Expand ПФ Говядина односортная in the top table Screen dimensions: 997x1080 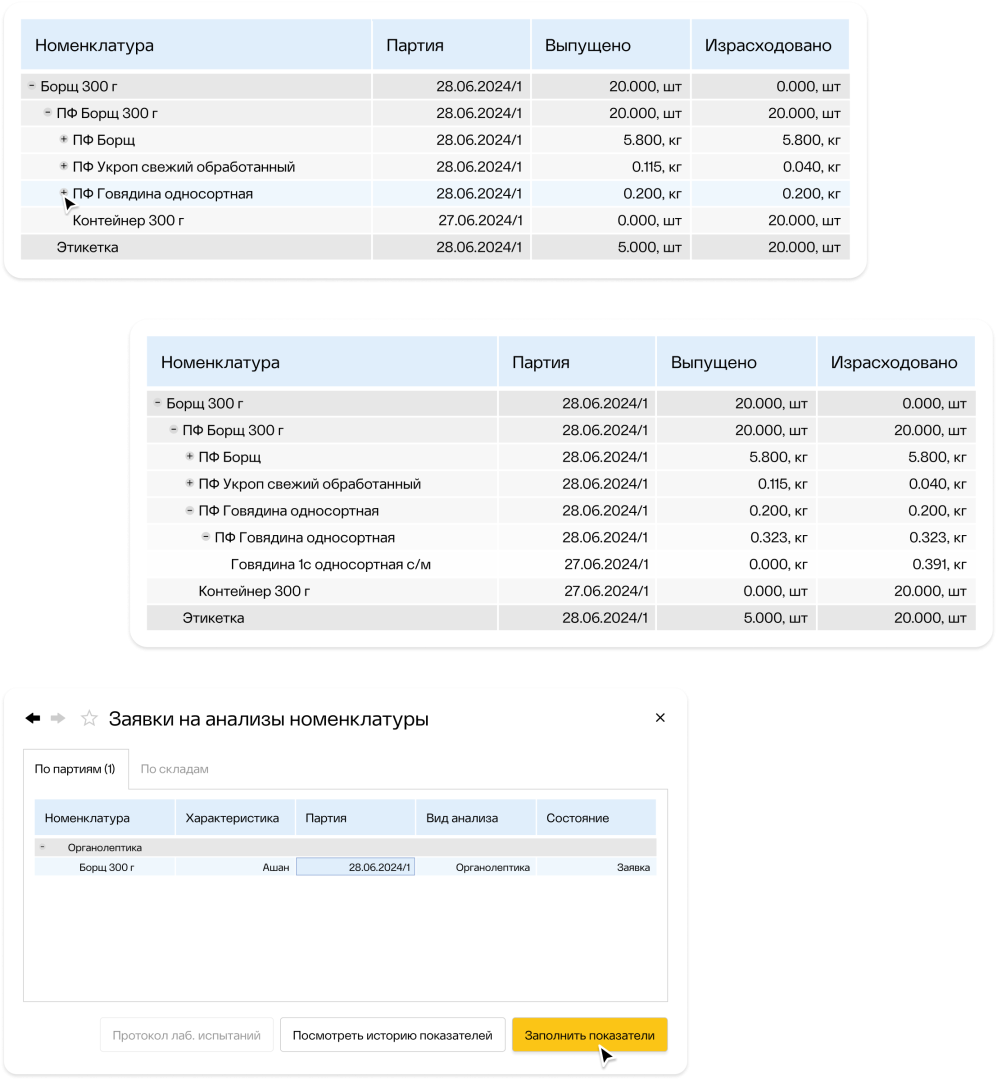[63, 194]
